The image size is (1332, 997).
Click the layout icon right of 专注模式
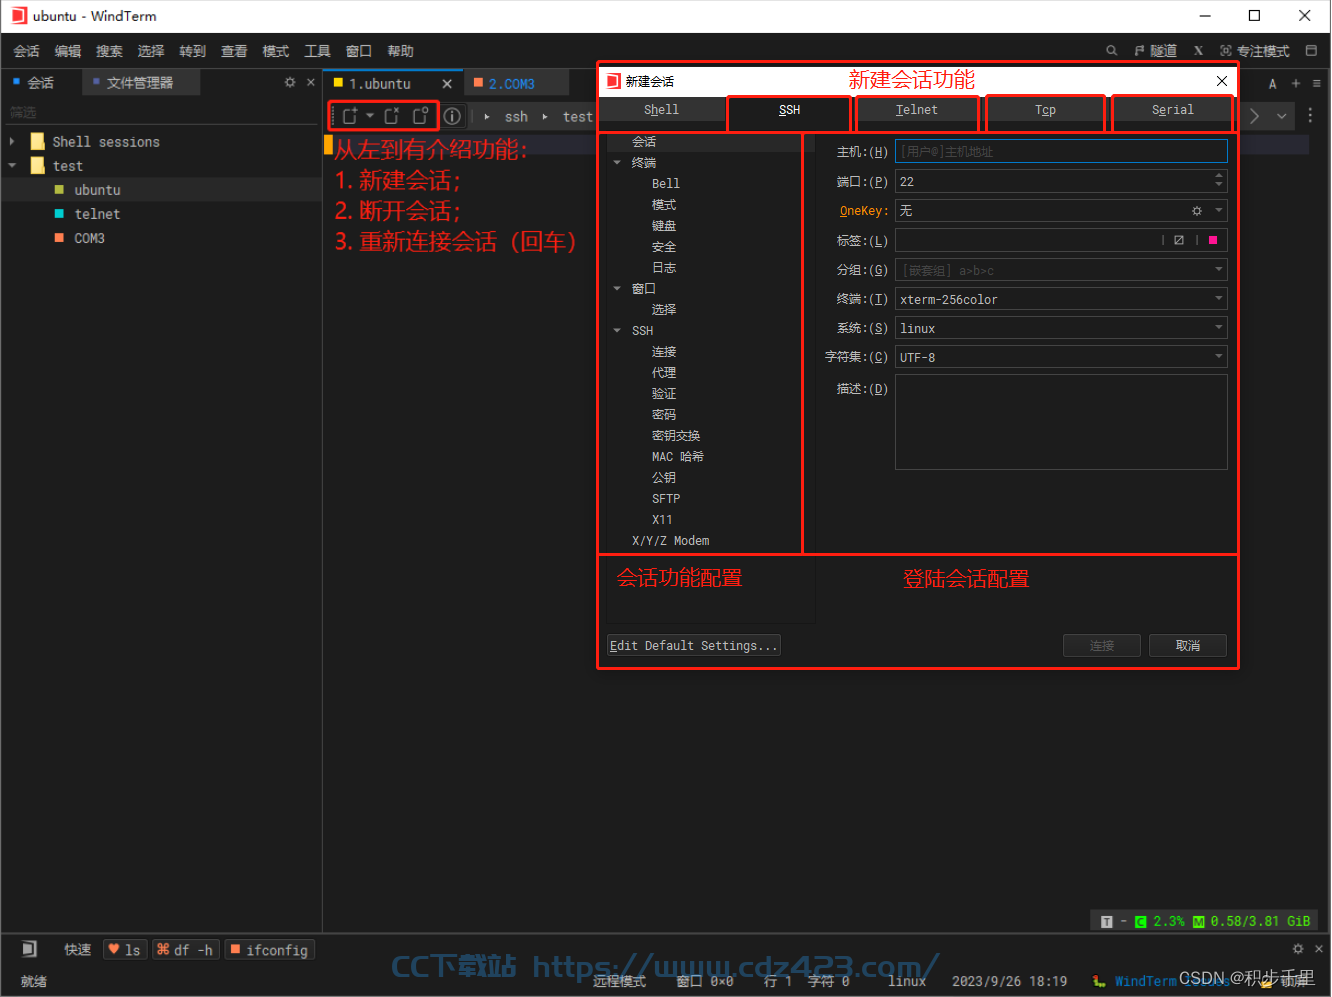pos(1311,50)
